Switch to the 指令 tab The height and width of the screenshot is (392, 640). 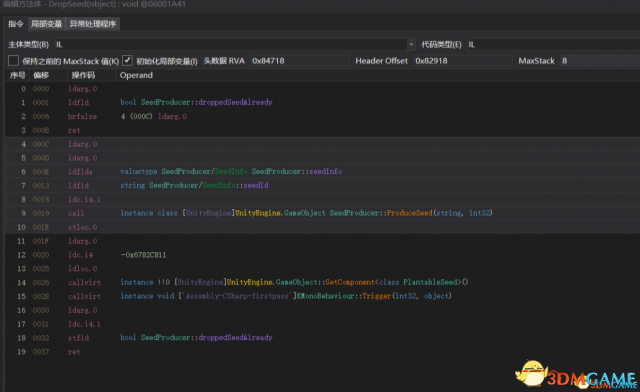click(16, 24)
